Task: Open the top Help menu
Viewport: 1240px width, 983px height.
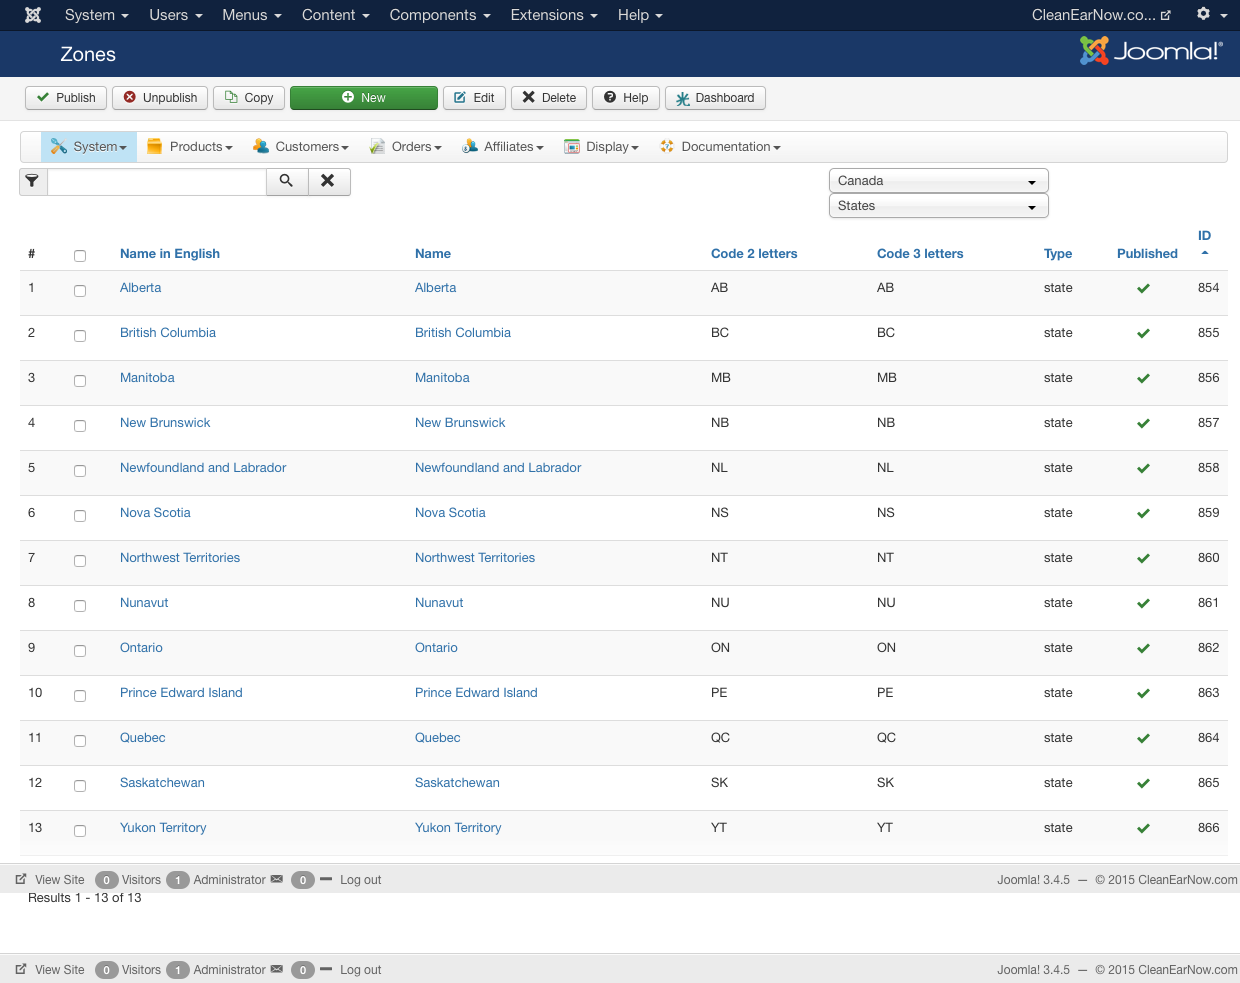Action: [x=640, y=15]
